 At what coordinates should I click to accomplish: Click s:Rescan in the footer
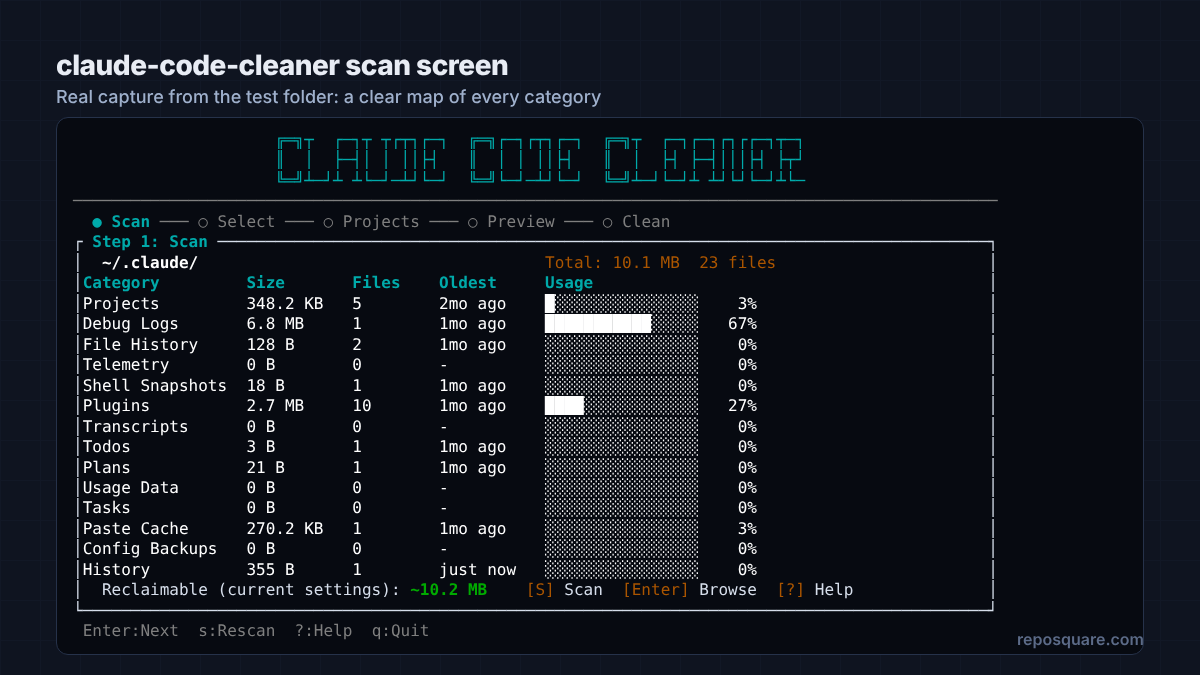pyautogui.click(x=236, y=631)
